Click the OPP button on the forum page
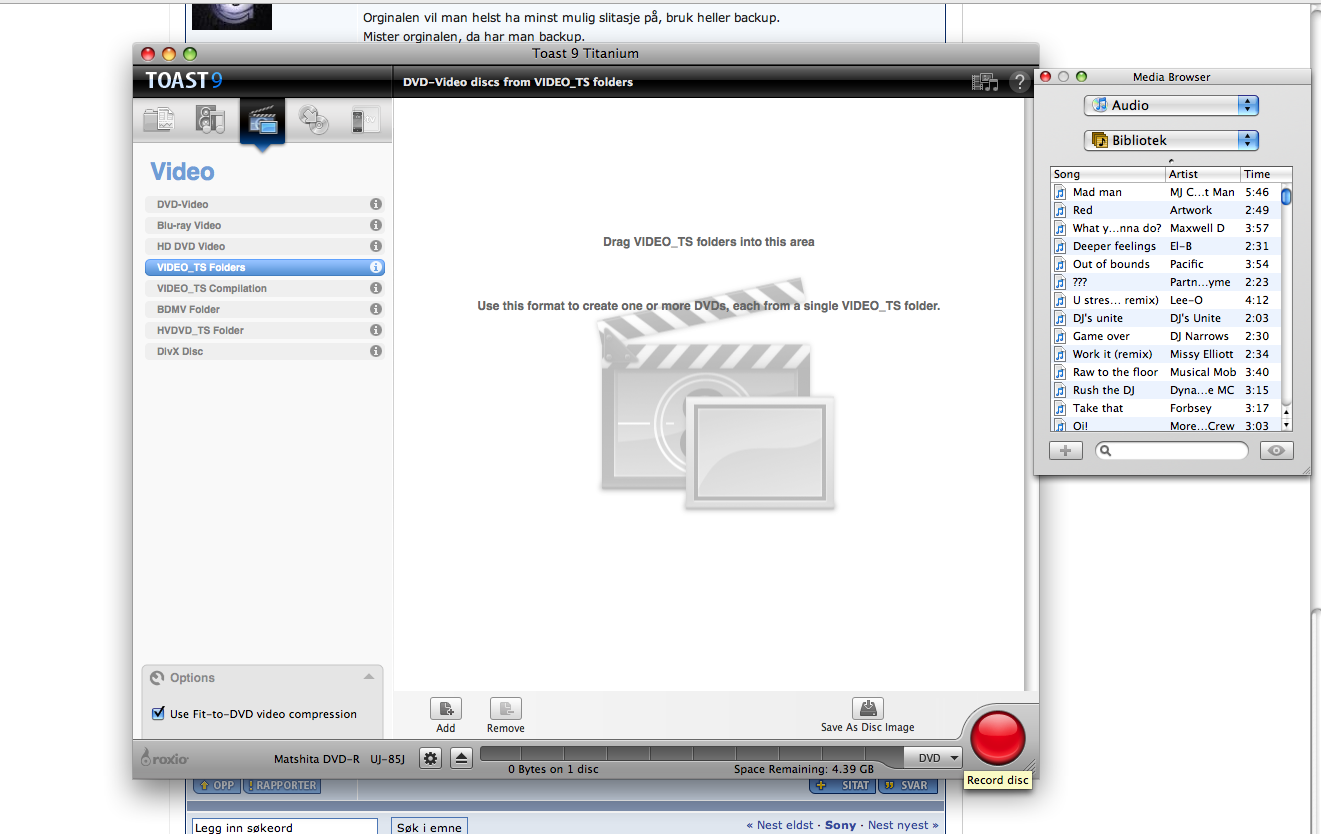 (216, 786)
